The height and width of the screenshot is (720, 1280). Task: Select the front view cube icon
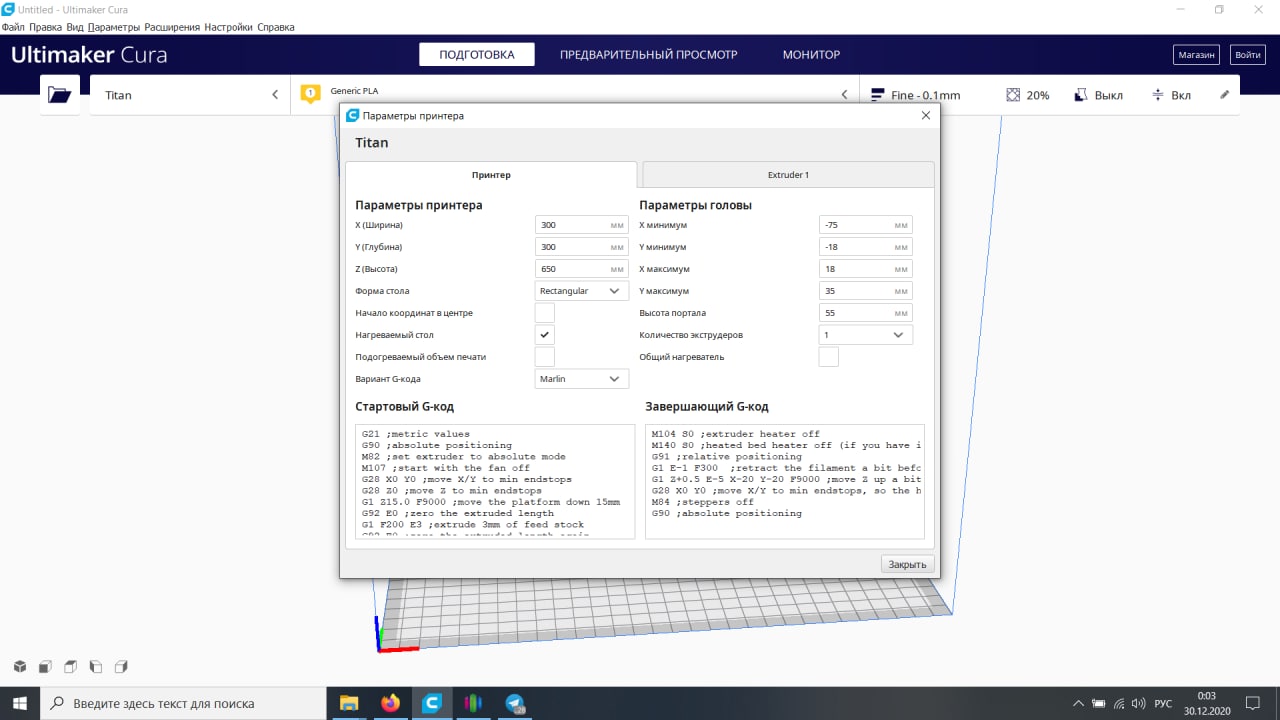coord(45,666)
